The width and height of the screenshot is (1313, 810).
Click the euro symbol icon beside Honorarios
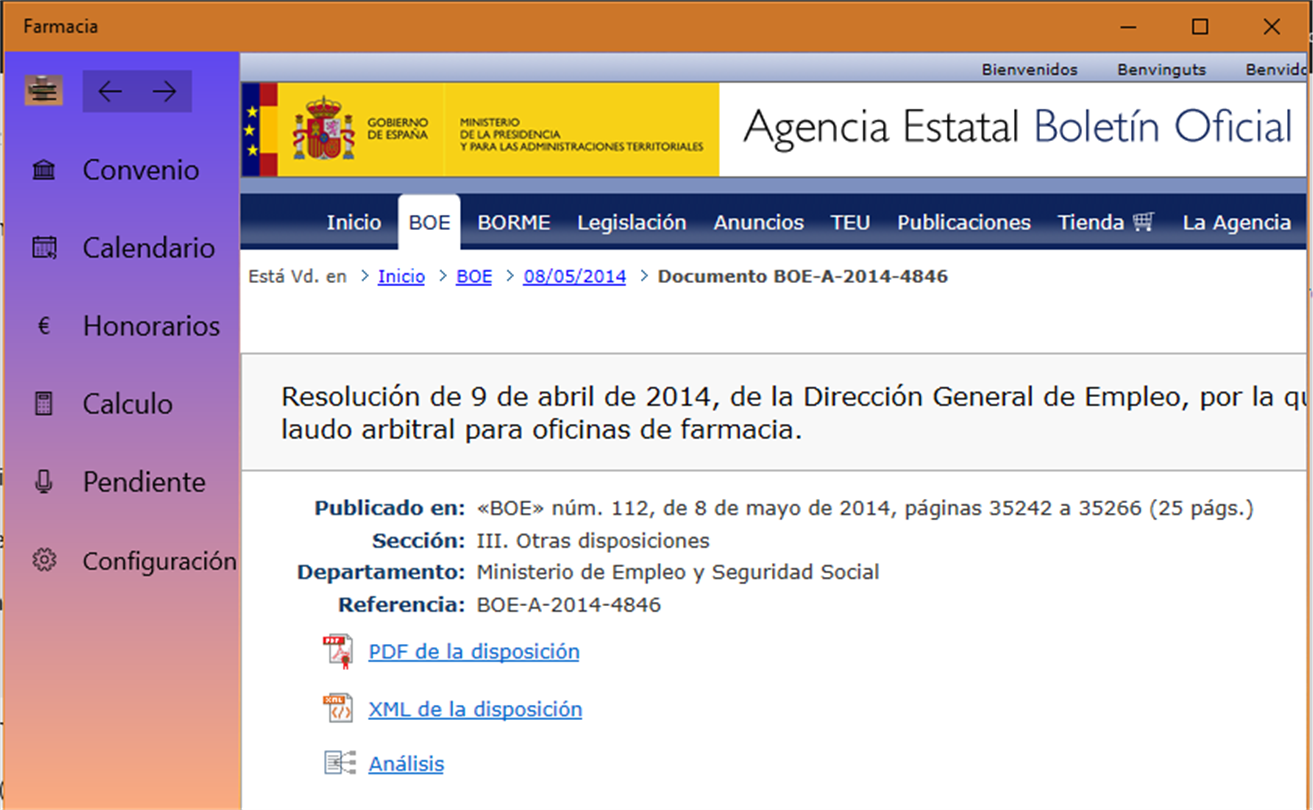[44, 326]
